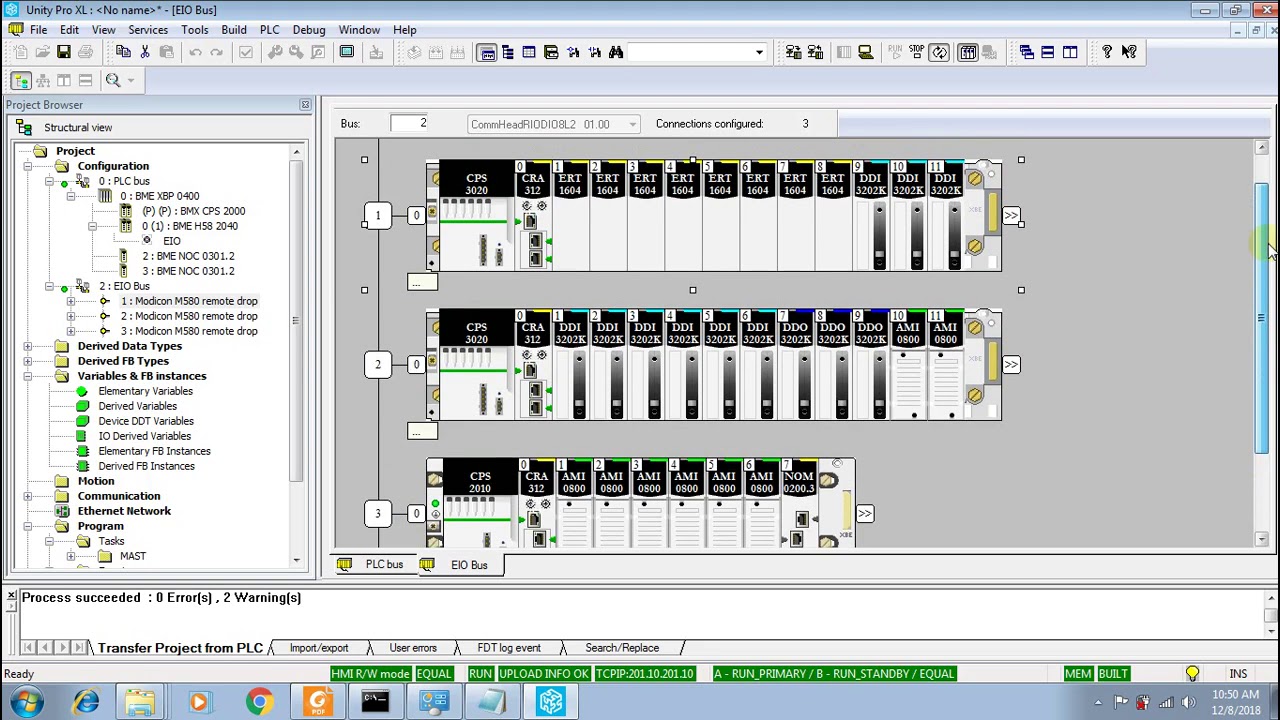Click the Open project toolbar icon
Screen dimensions: 1280x720
click(42, 52)
